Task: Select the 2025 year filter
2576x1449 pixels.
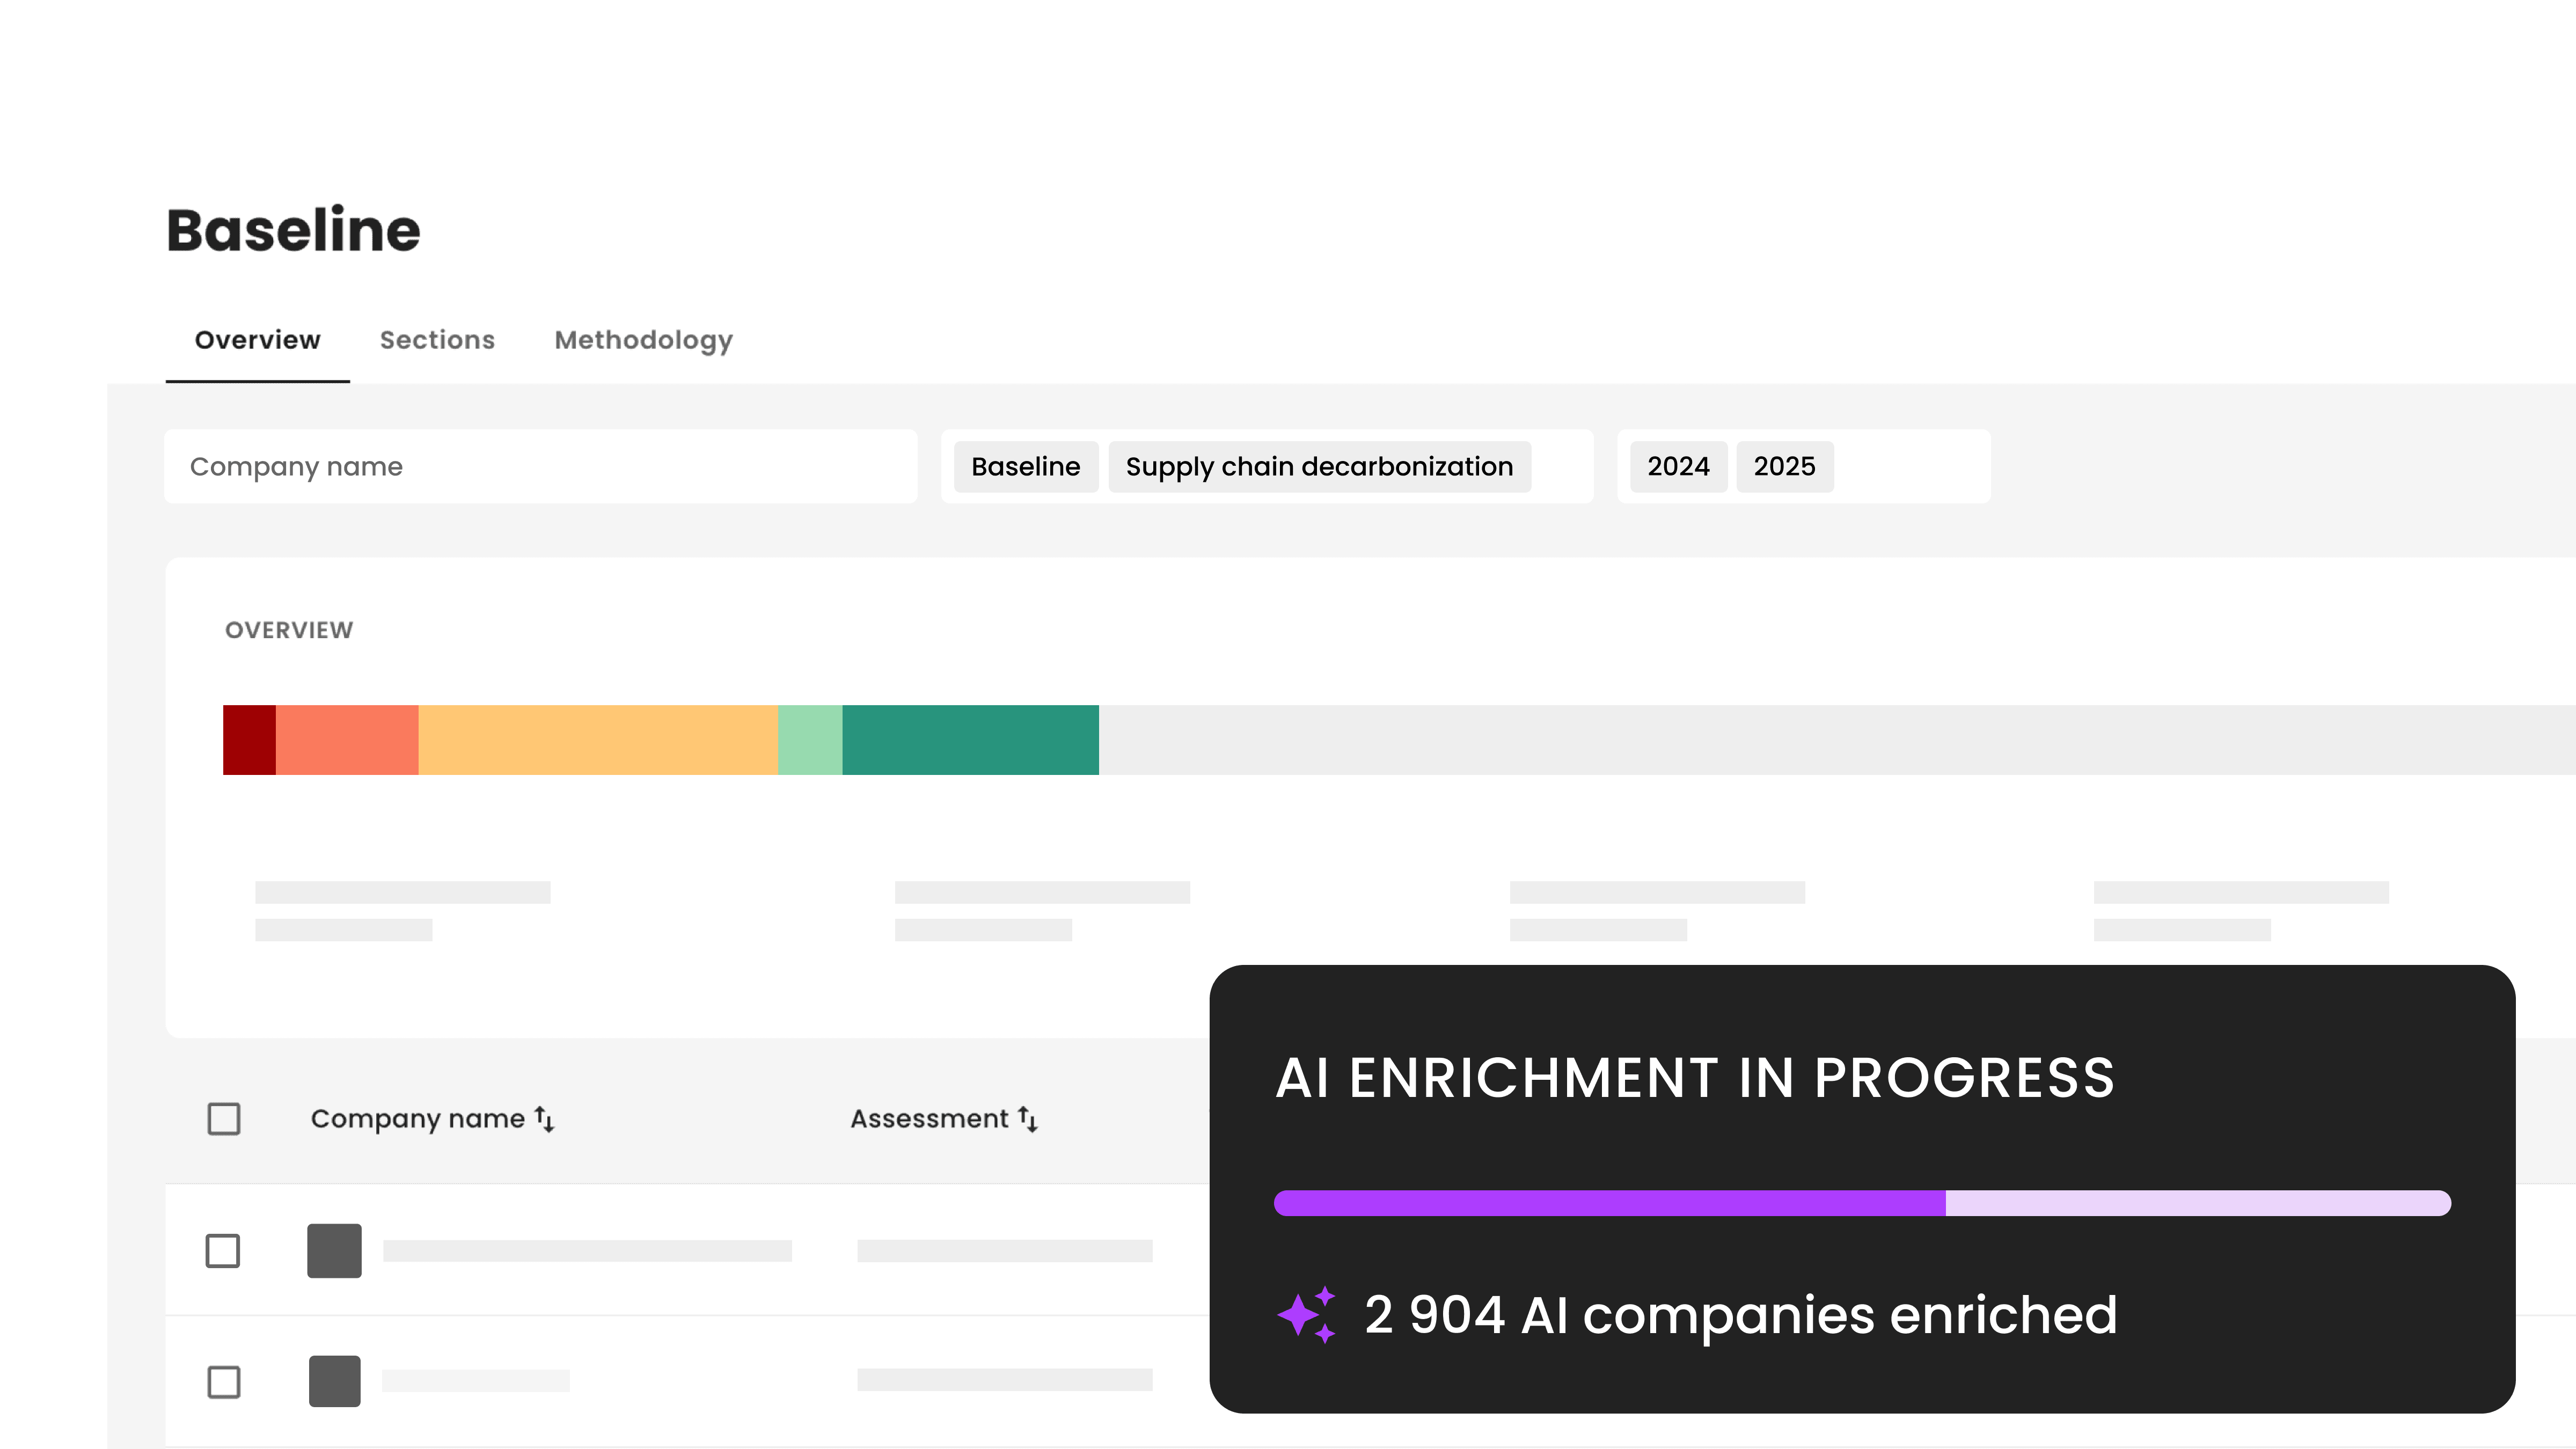Action: 1784,466
